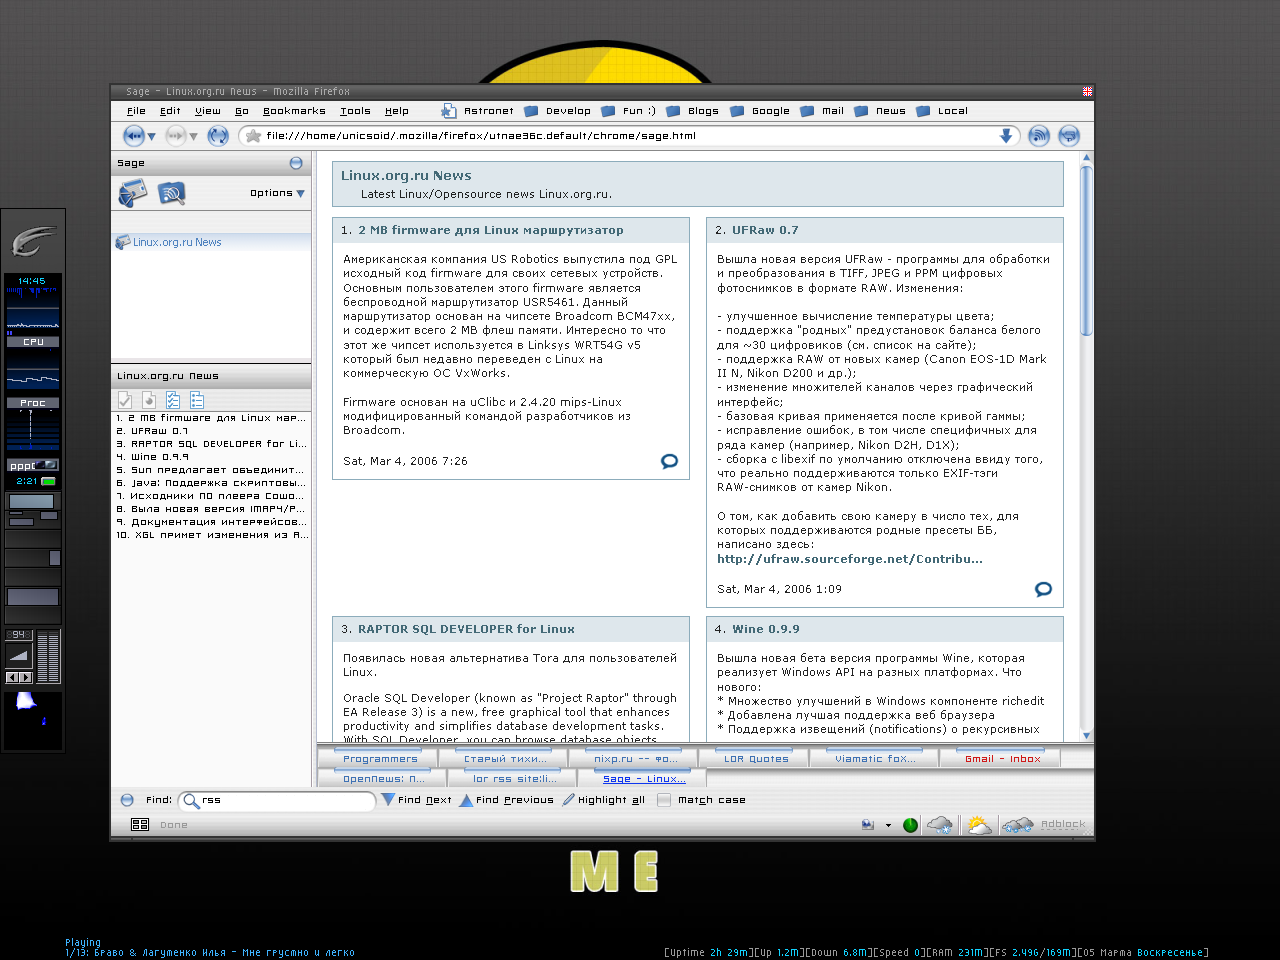
Task: Reload the page with the refresh icon
Action: [218, 136]
